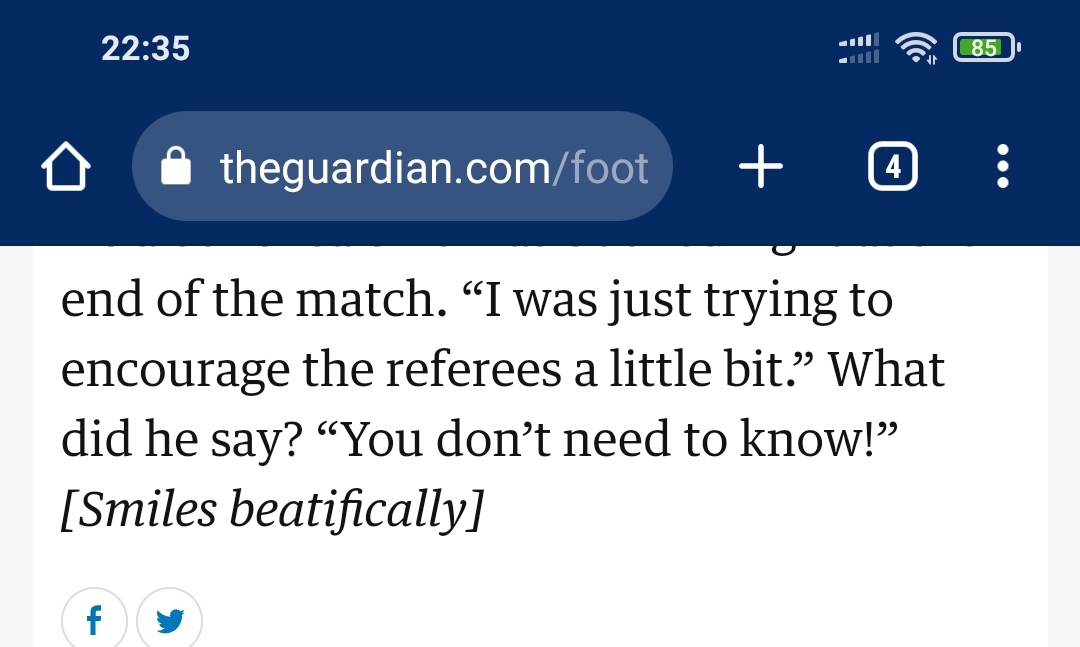
Task: Share article via Facebook icon
Action: click(94, 619)
